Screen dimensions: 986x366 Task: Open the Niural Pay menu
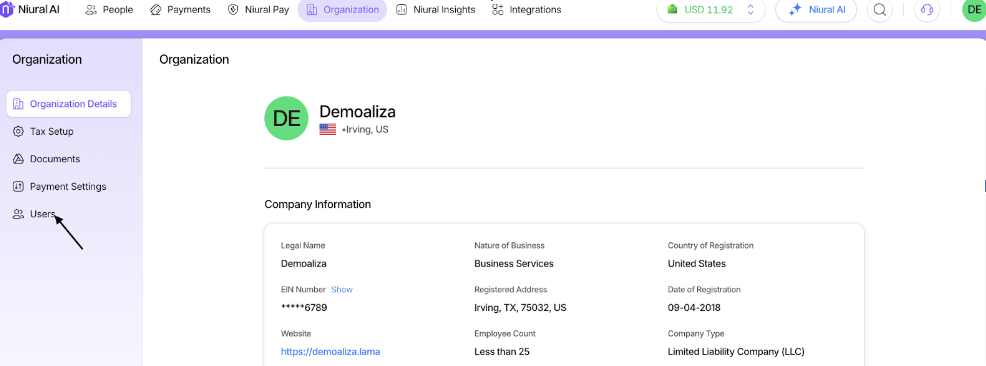coord(258,9)
